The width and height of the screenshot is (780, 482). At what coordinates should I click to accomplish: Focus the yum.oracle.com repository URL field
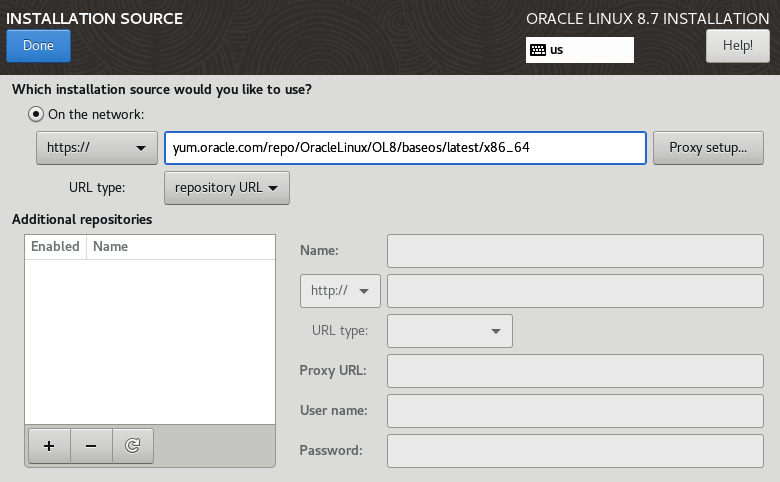[x=405, y=148]
